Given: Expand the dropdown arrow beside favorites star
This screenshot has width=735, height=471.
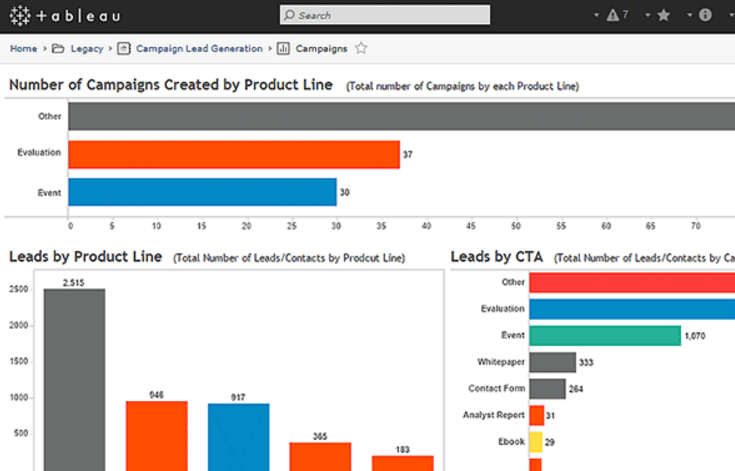Looking at the screenshot, I should pyautogui.click(x=648, y=15).
